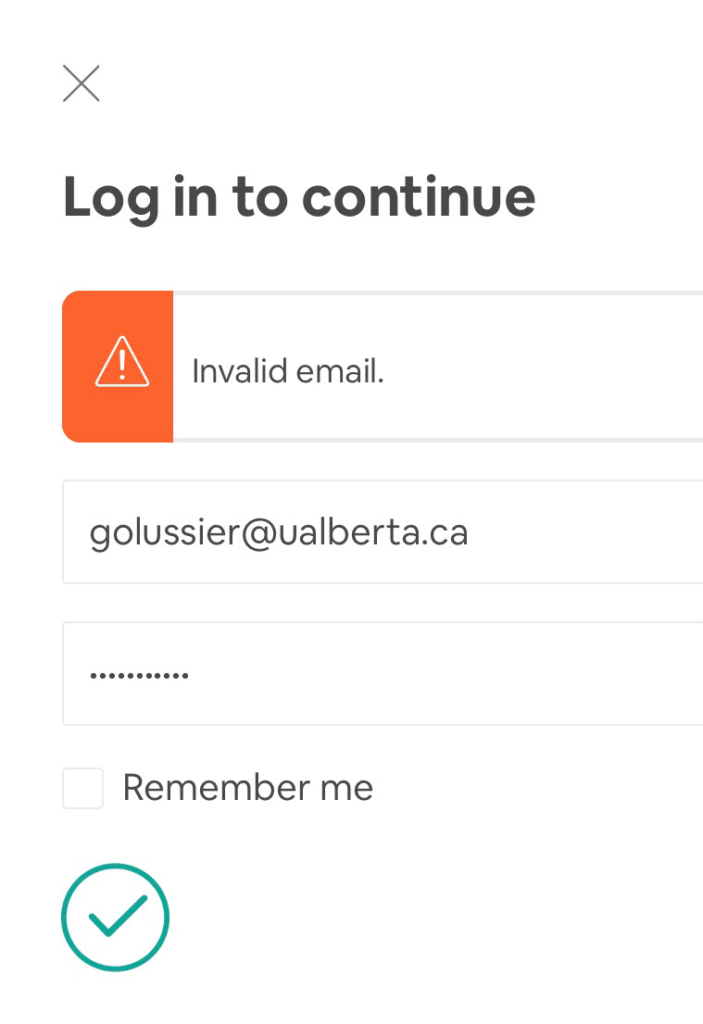Screen dimensions: 703x1024
Task: Click the warning triangle icon
Action: point(122,362)
